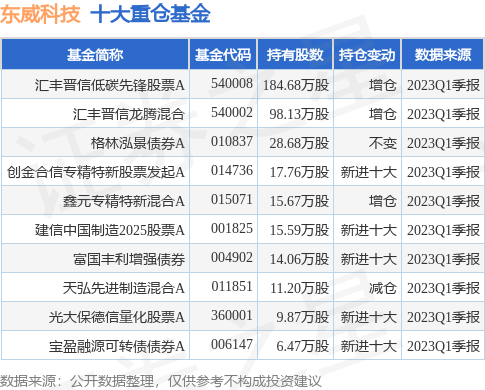The height and width of the screenshot is (390, 485).
Task: Click fund name 创金合信专精特新股票发起A
Action: pos(96,172)
